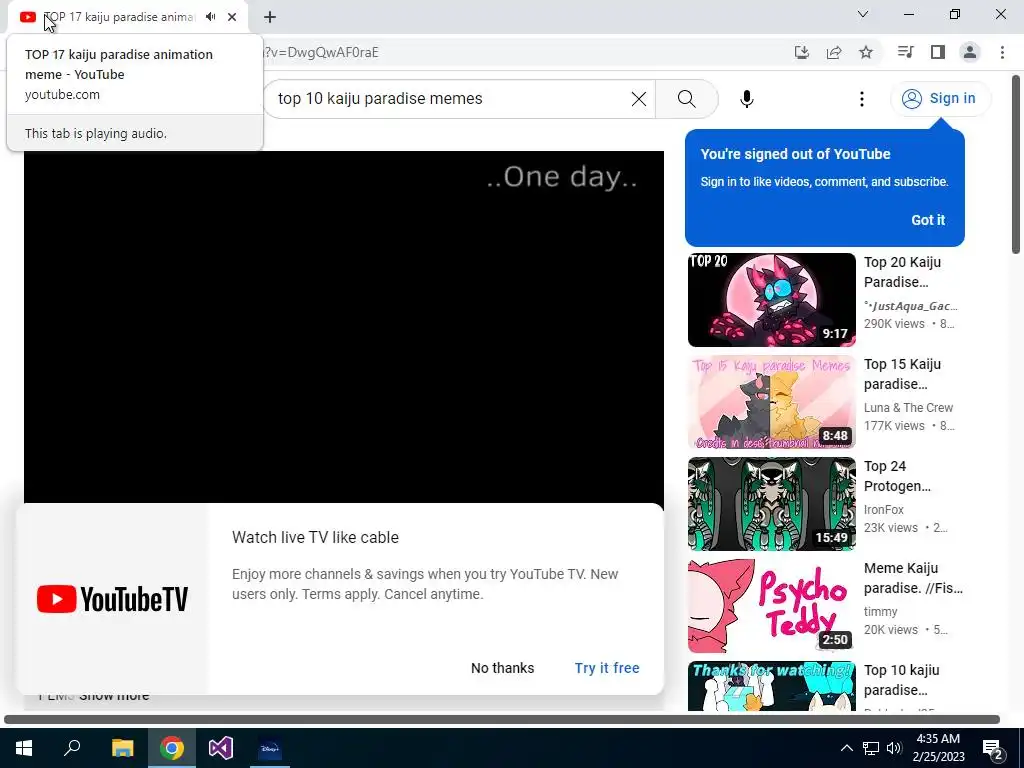Decline YouTube TV offer with No thanks
Screen dimensions: 1024x768
[x=502, y=668]
